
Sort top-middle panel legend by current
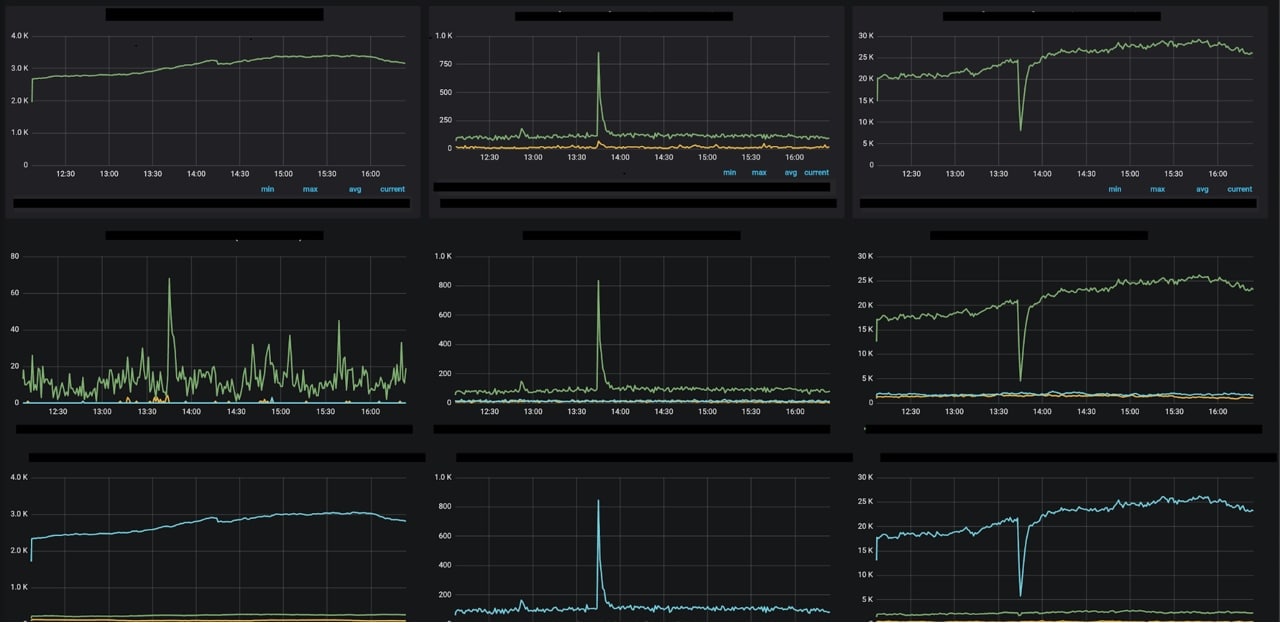click(816, 172)
